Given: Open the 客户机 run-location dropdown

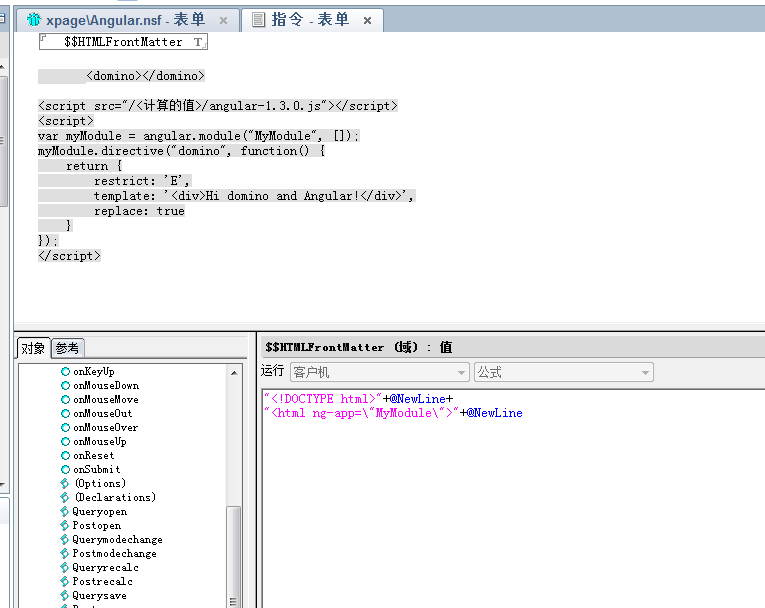Looking at the screenshot, I should tap(380, 372).
